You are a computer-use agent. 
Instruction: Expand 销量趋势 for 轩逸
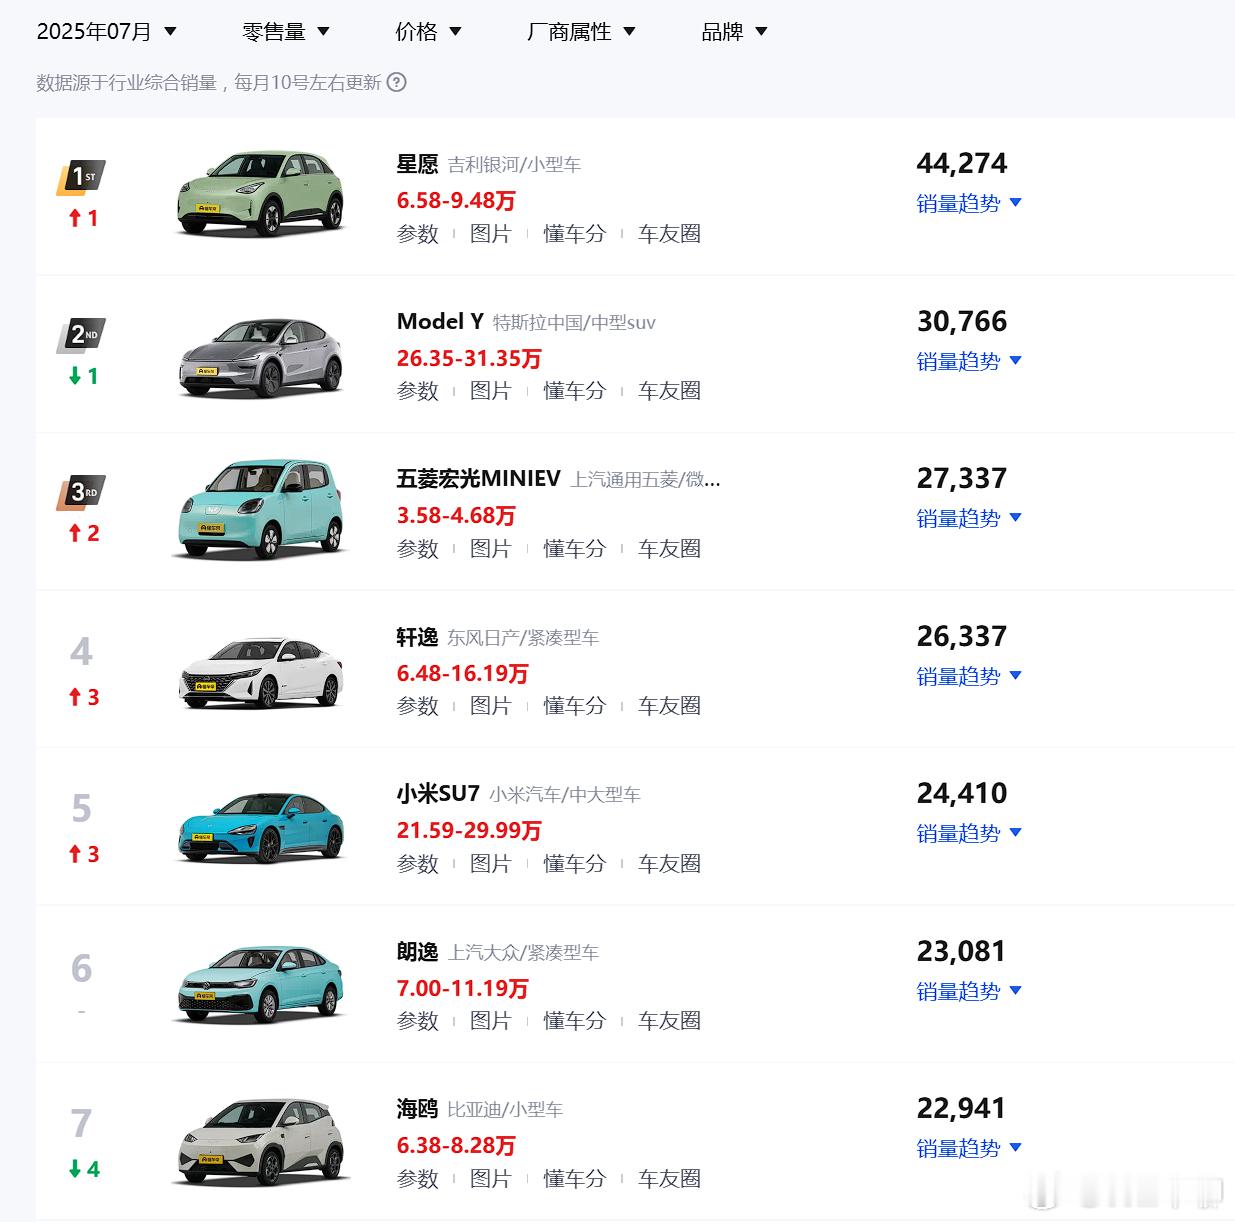click(x=969, y=676)
